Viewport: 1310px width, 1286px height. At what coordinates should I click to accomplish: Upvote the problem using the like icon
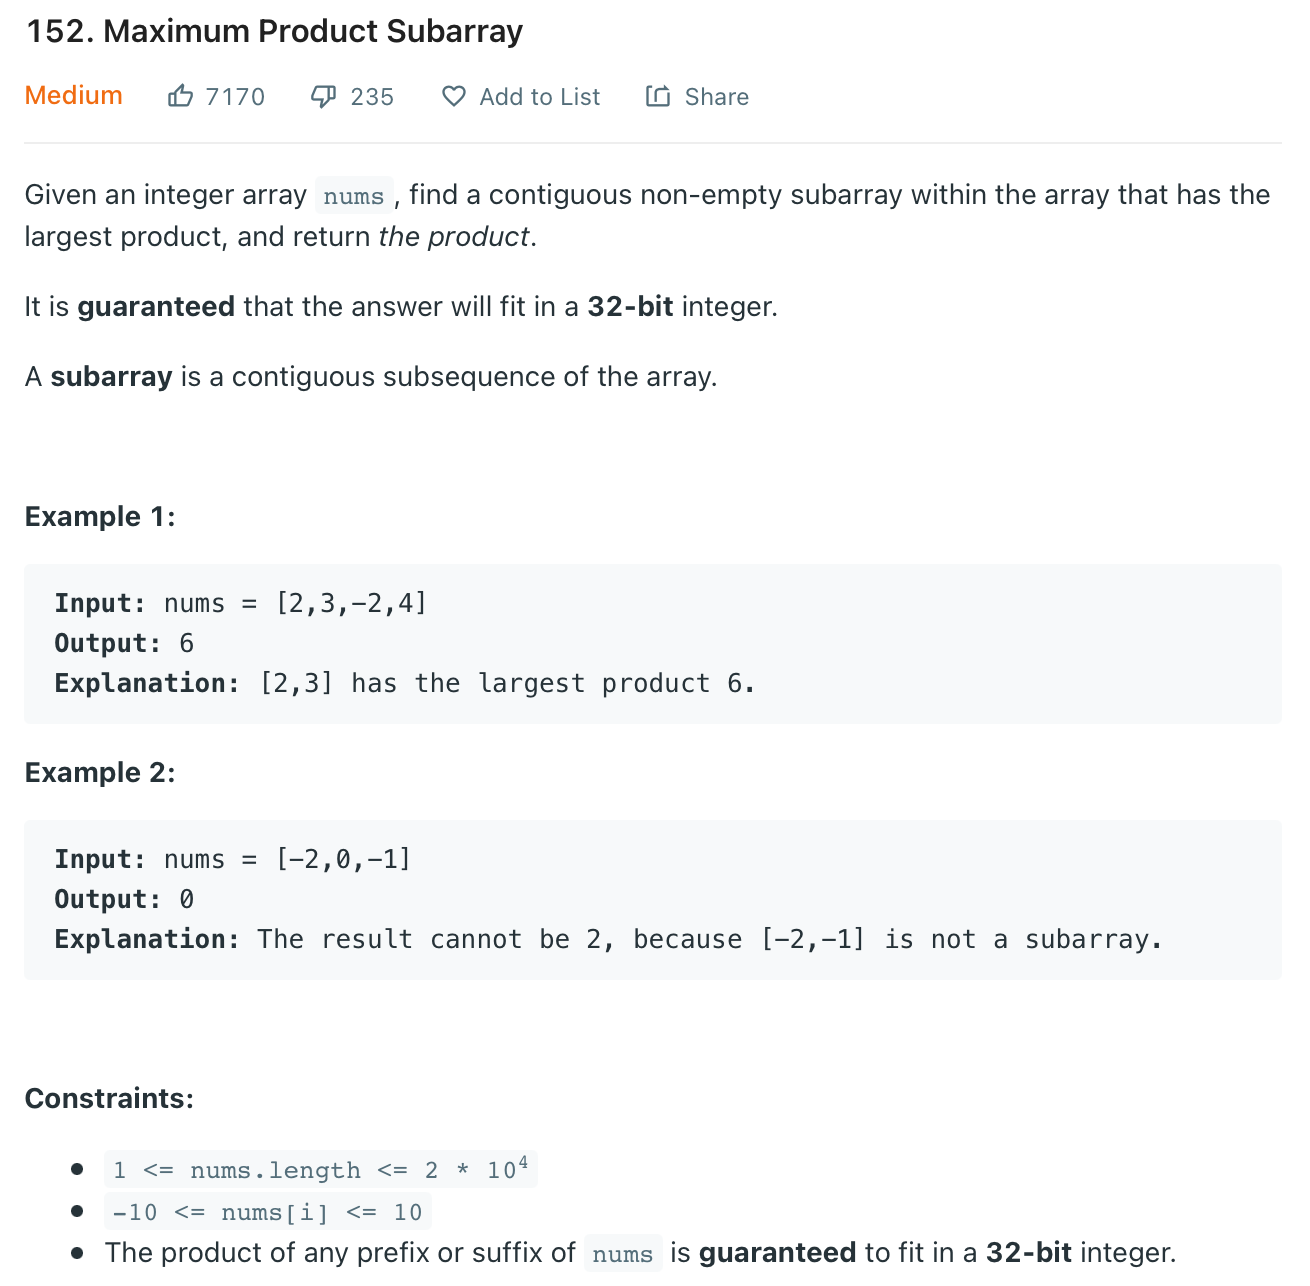click(x=181, y=95)
